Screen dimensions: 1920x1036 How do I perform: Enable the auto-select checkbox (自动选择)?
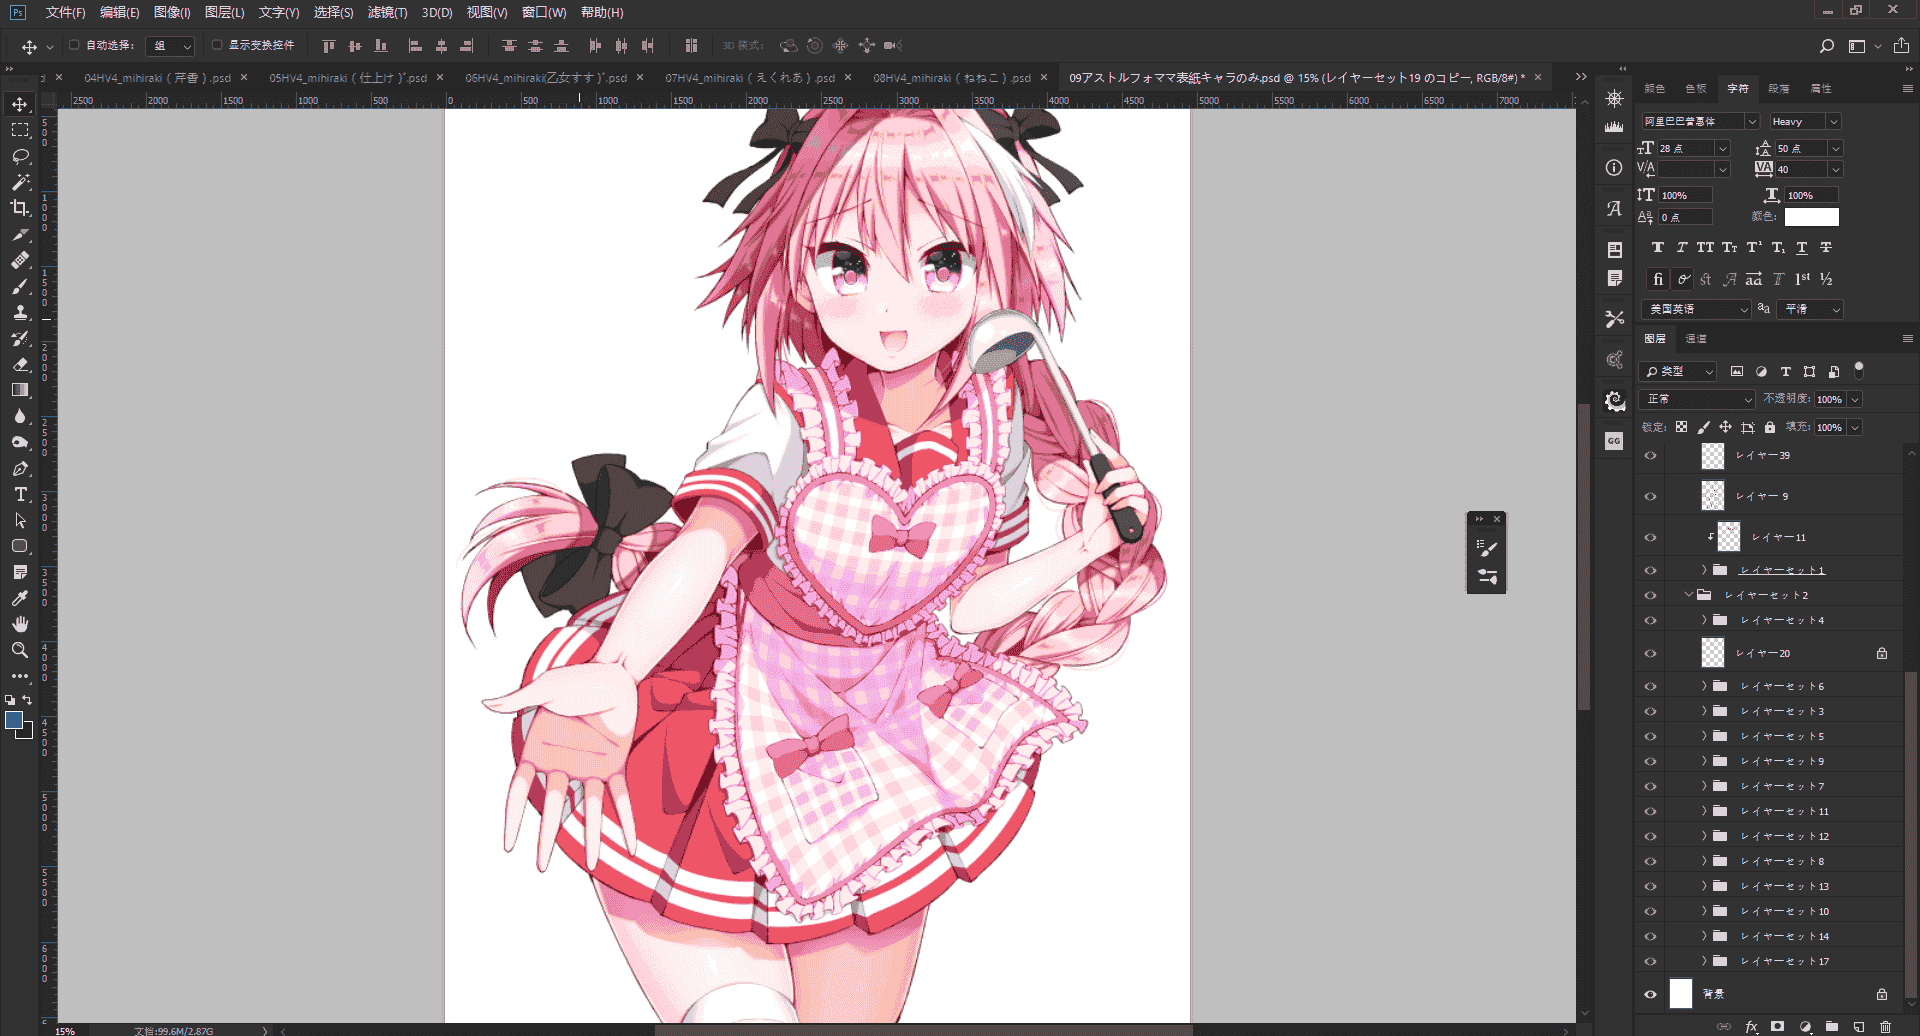click(x=74, y=45)
